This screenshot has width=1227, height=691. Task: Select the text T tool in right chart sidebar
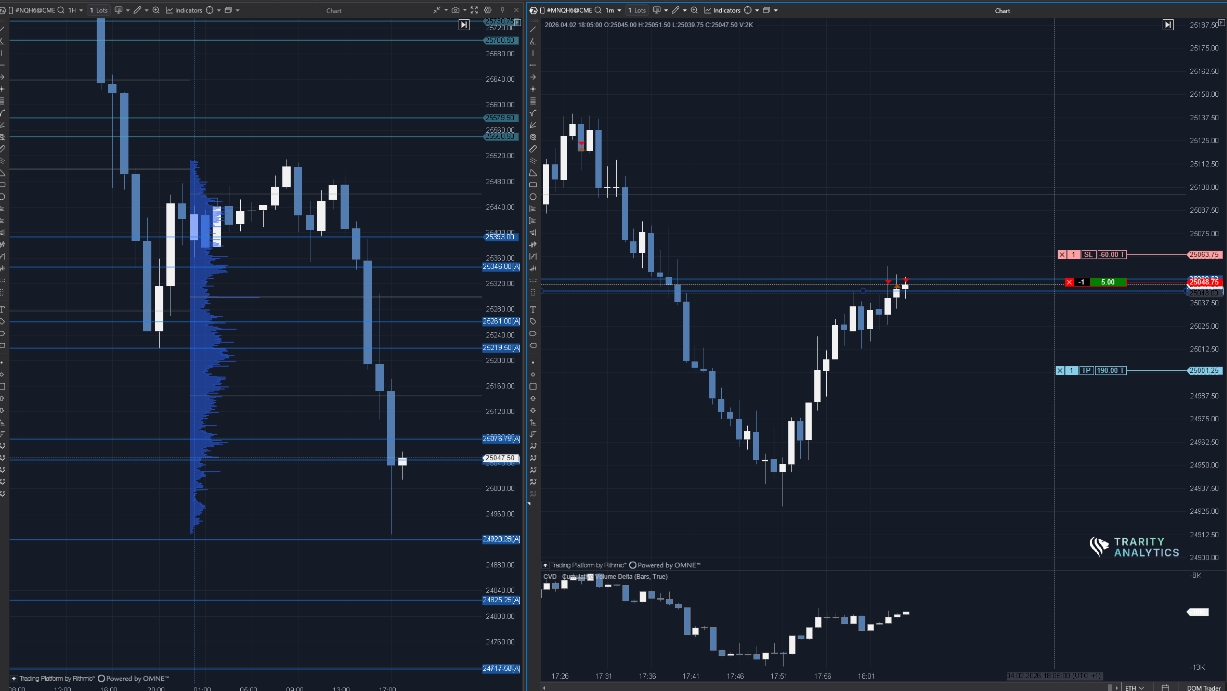533,309
